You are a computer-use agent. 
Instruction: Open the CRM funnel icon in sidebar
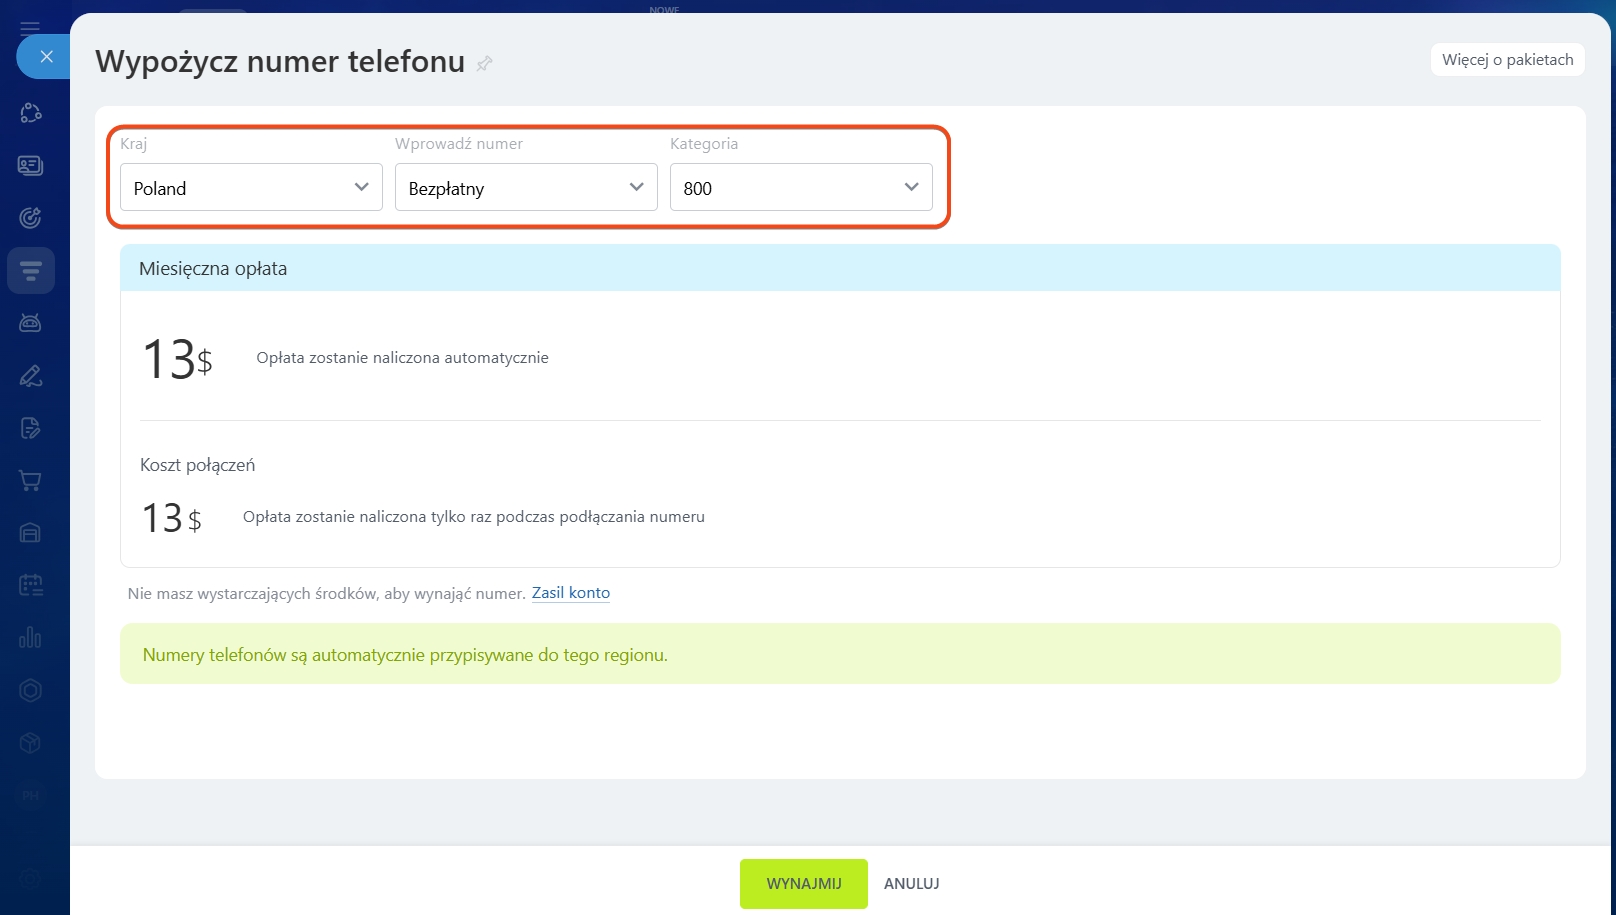[x=31, y=271]
